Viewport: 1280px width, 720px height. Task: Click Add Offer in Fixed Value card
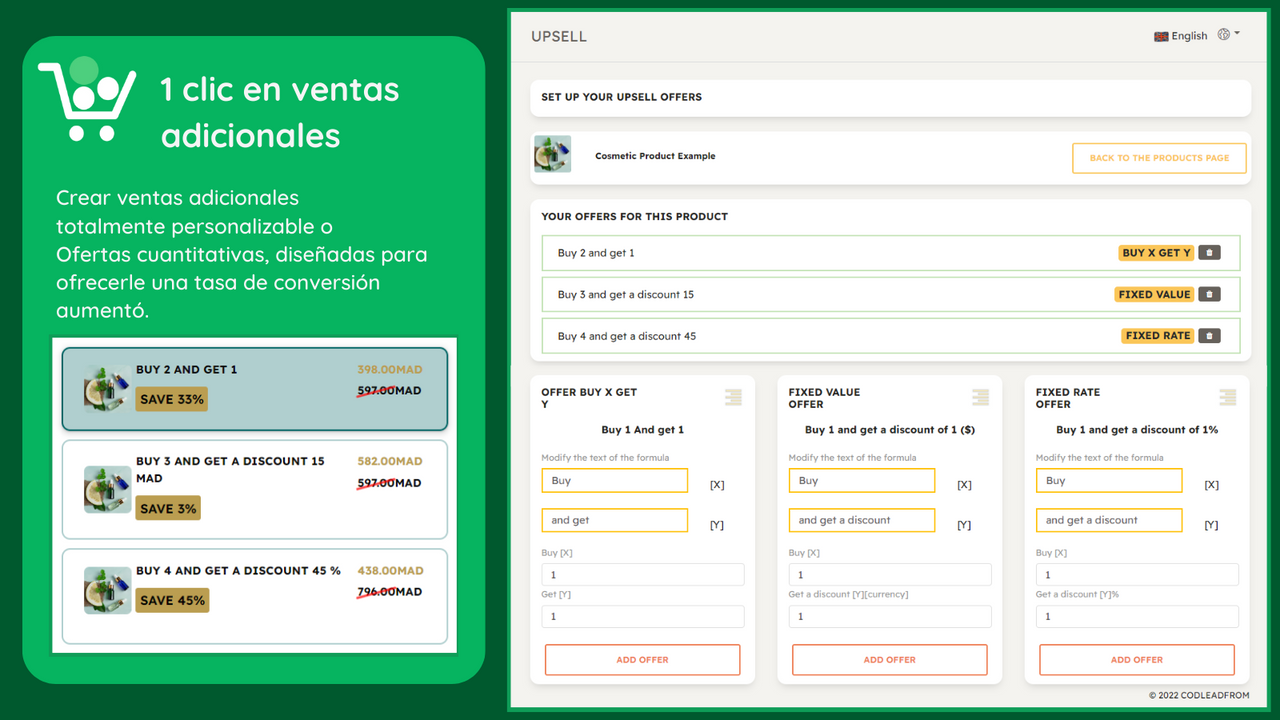pyautogui.click(x=889, y=660)
